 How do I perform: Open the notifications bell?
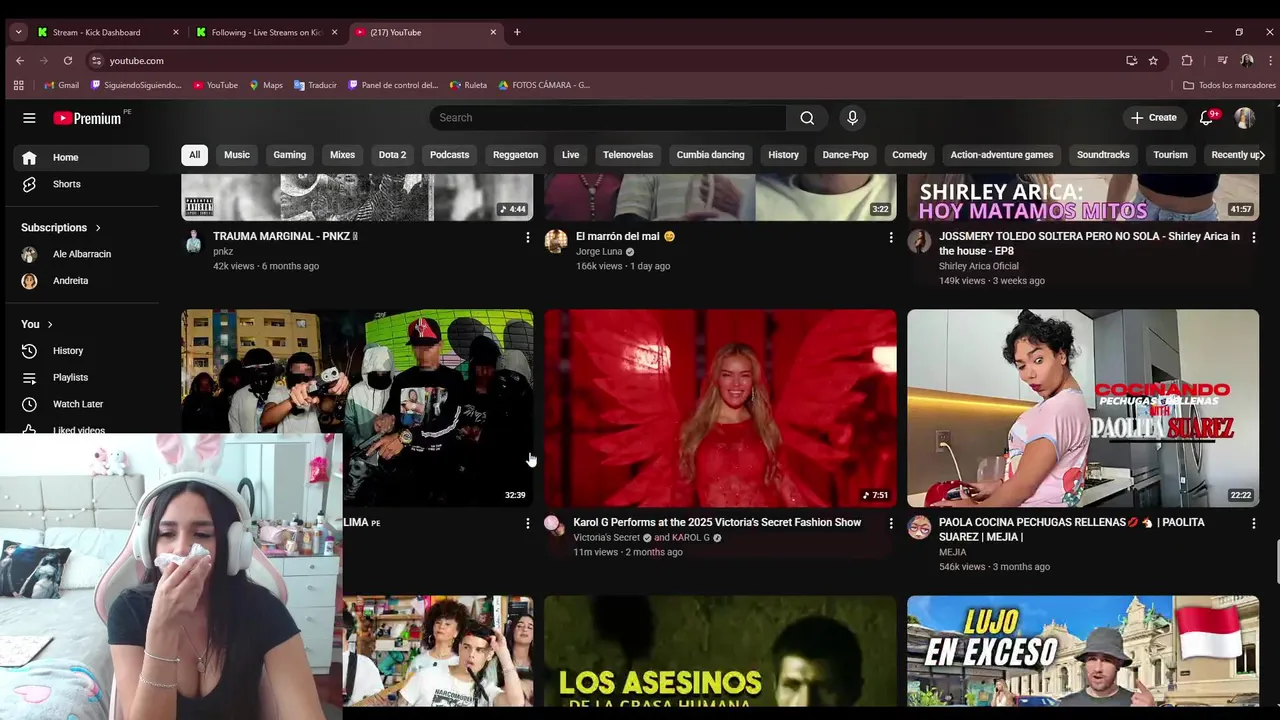point(1207,118)
